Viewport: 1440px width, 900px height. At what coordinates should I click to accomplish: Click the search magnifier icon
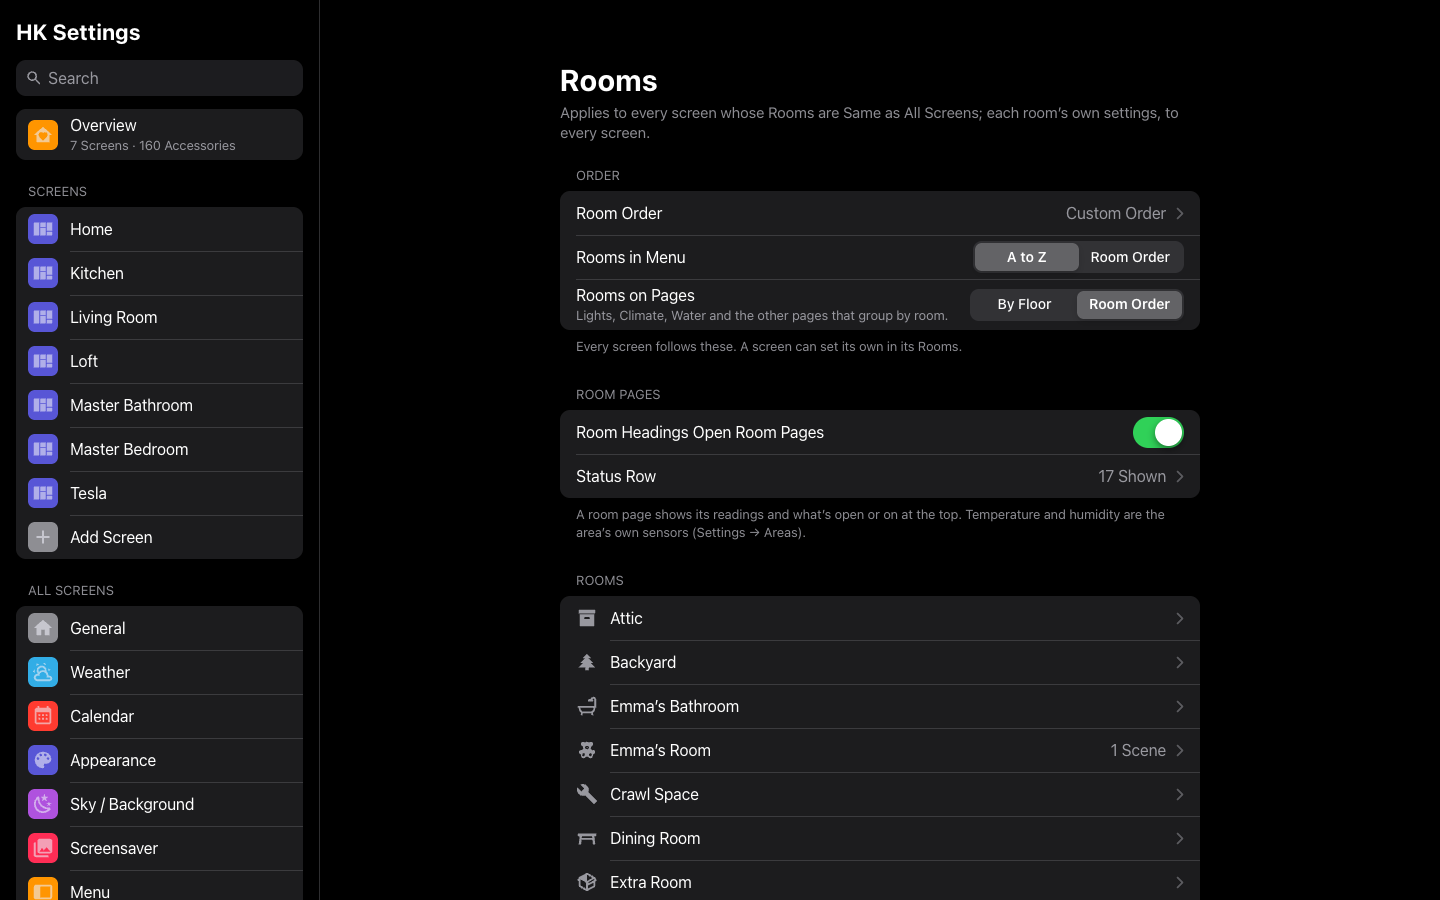click(x=34, y=78)
